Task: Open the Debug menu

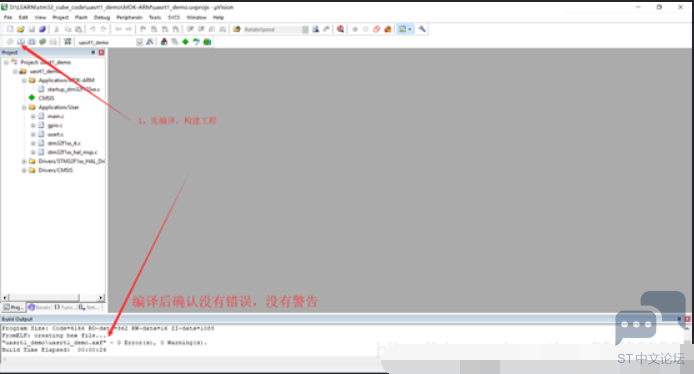Action: click(x=102, y=17)
